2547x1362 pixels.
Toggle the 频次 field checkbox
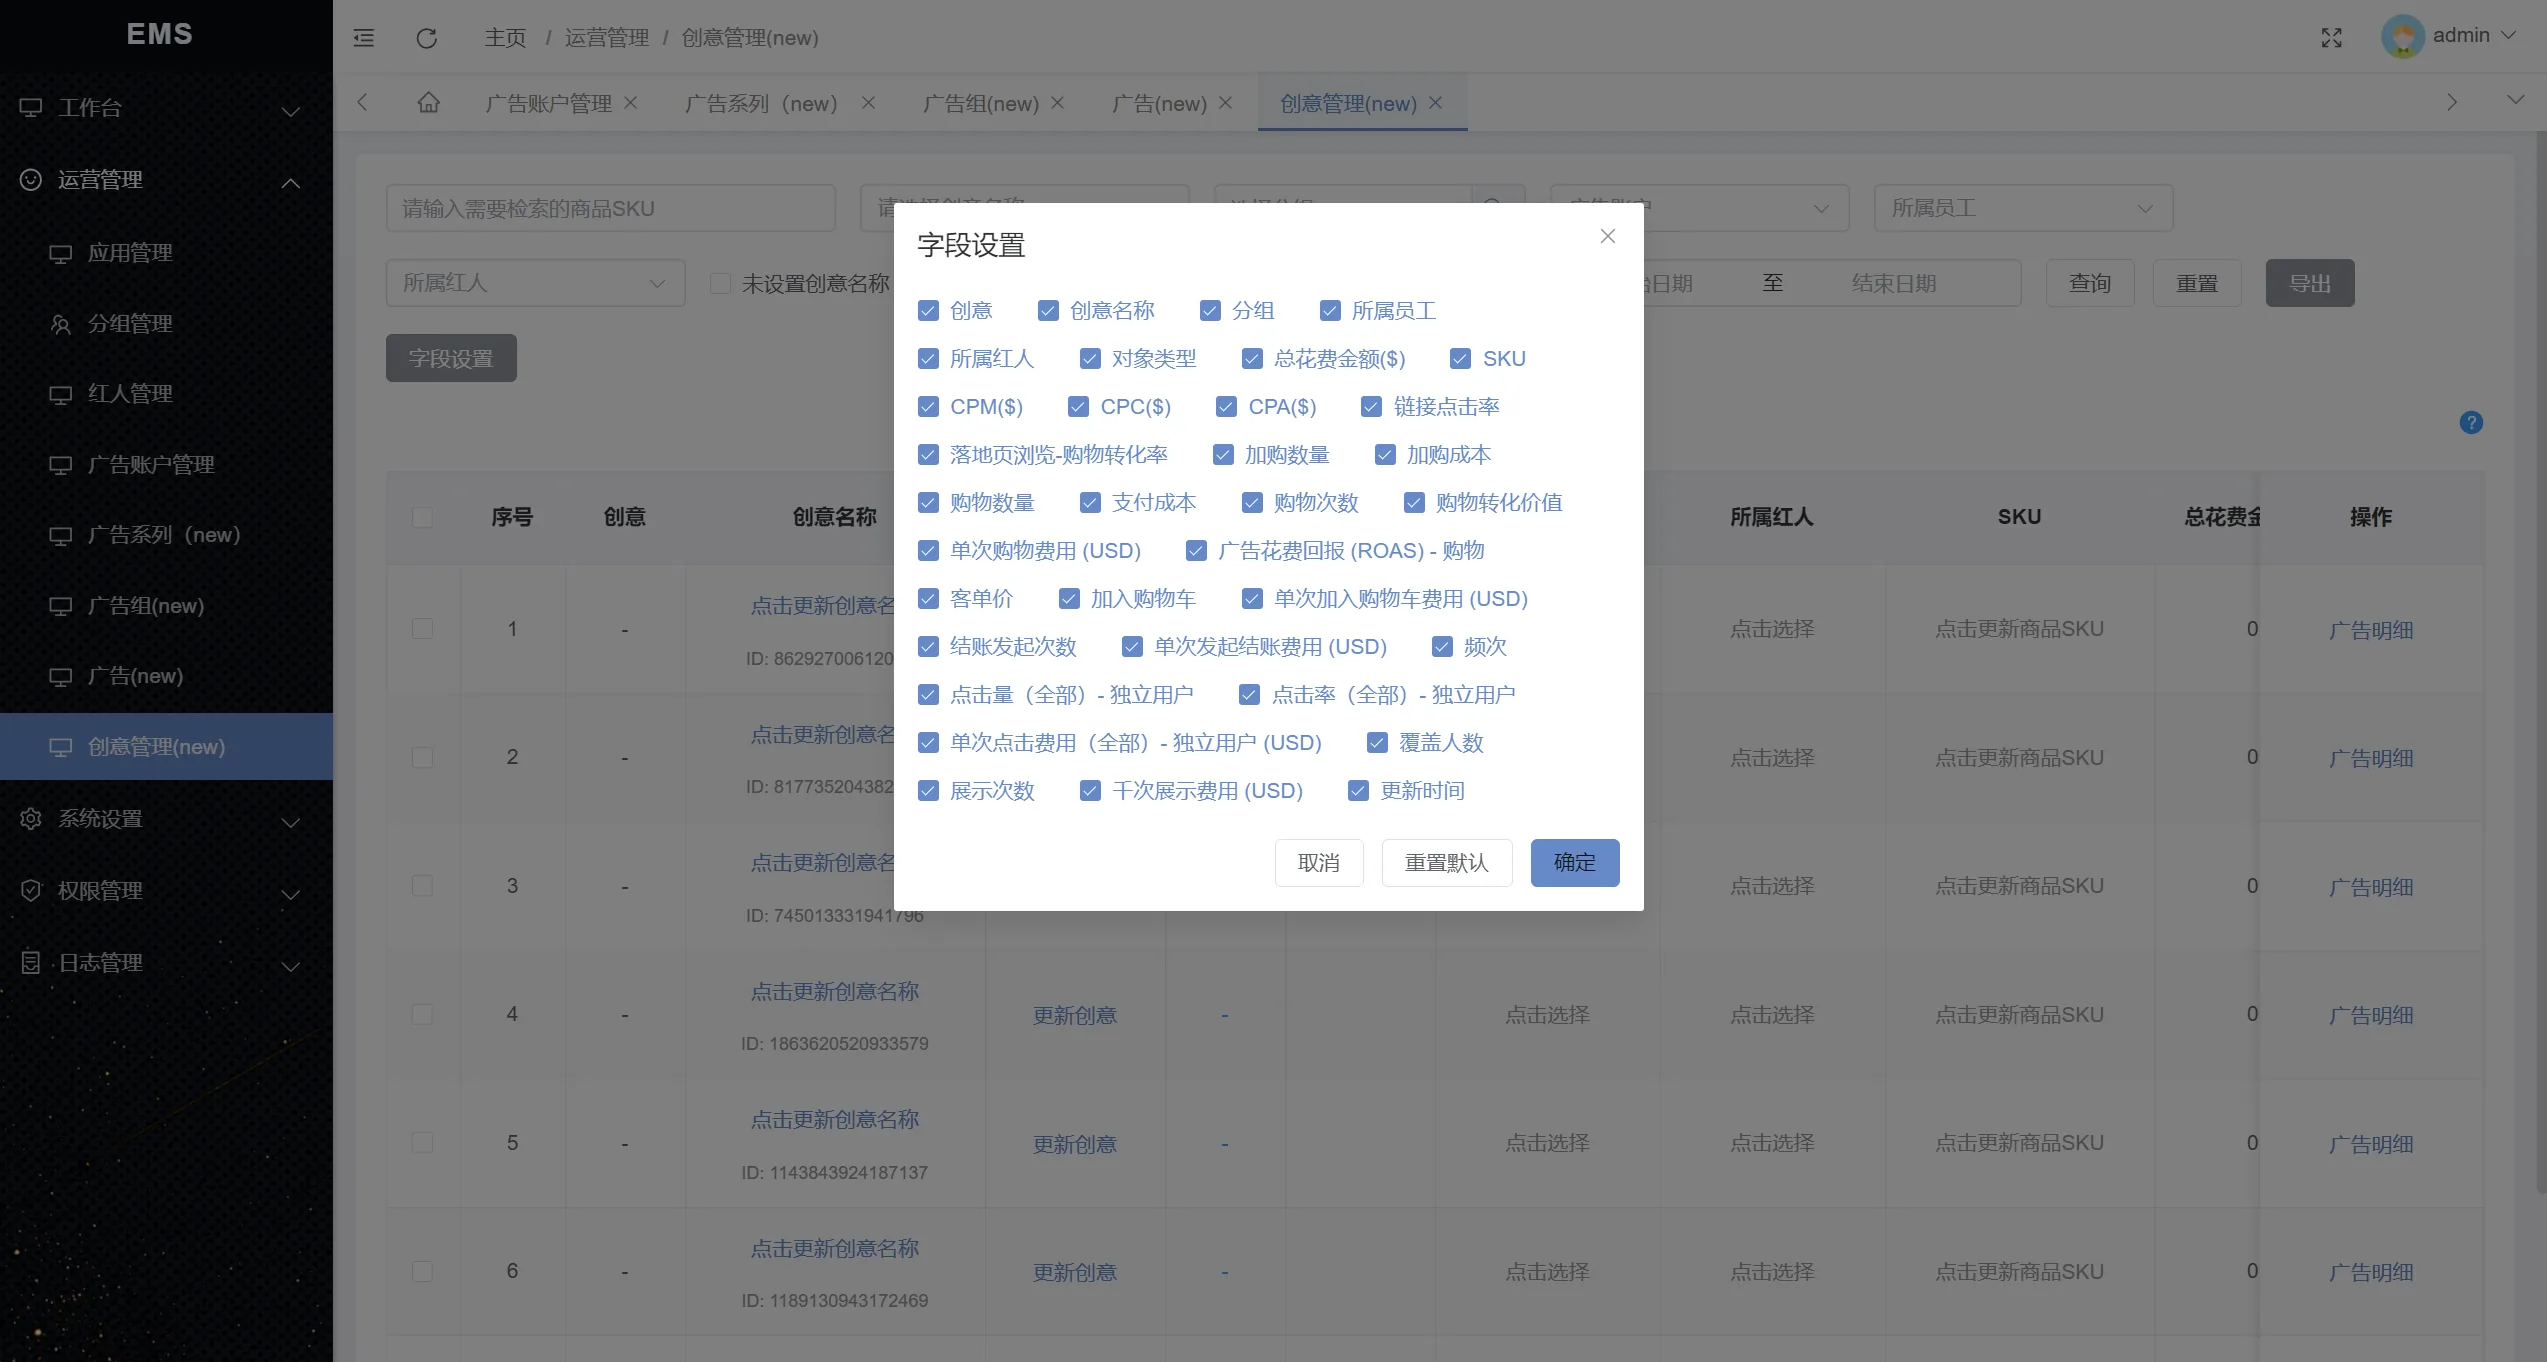[1442, 647]
